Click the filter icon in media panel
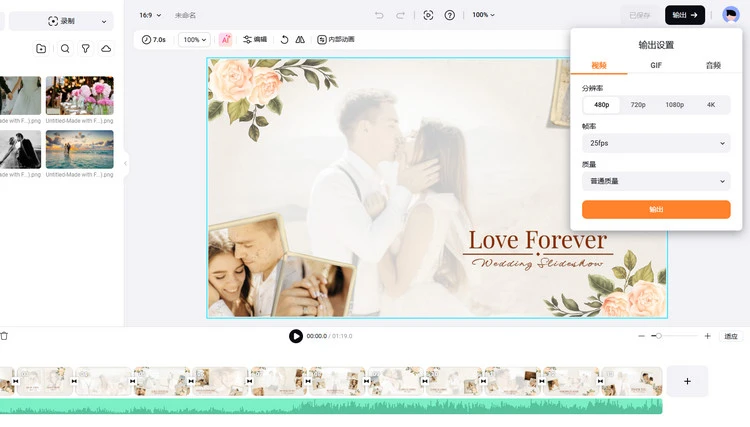750x427 pixels. (85, 48)
